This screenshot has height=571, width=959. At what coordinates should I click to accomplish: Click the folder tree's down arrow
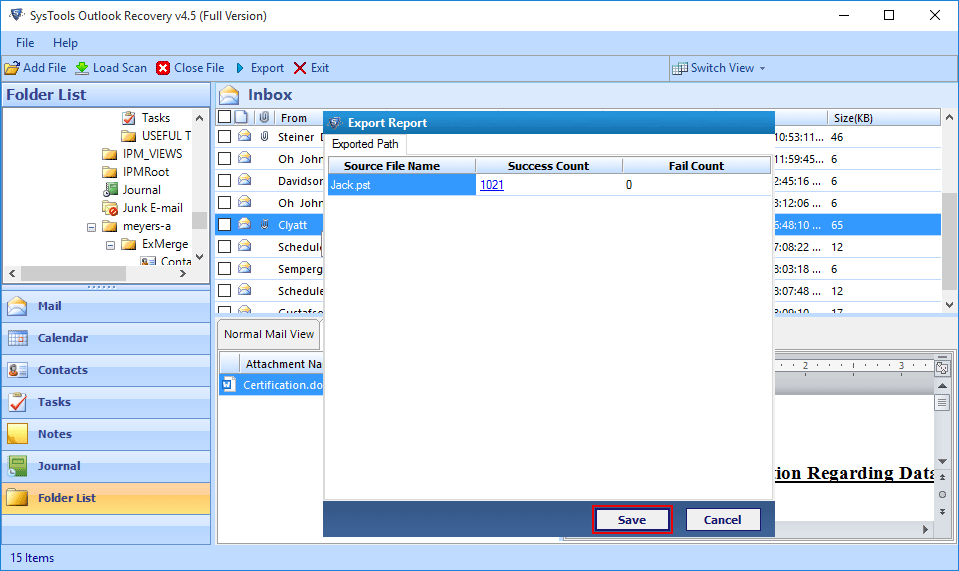click(199, 257)
